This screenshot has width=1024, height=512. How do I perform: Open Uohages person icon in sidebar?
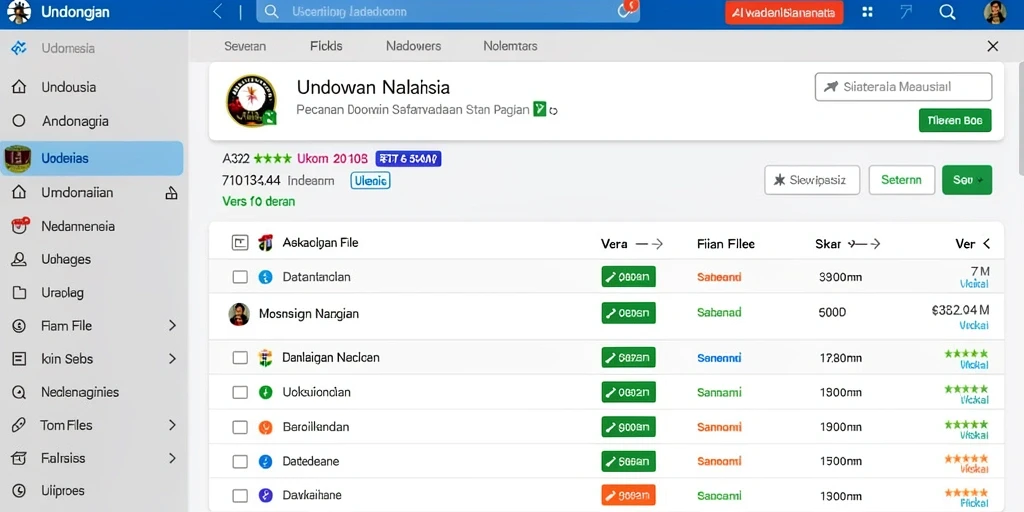(20, 259)
